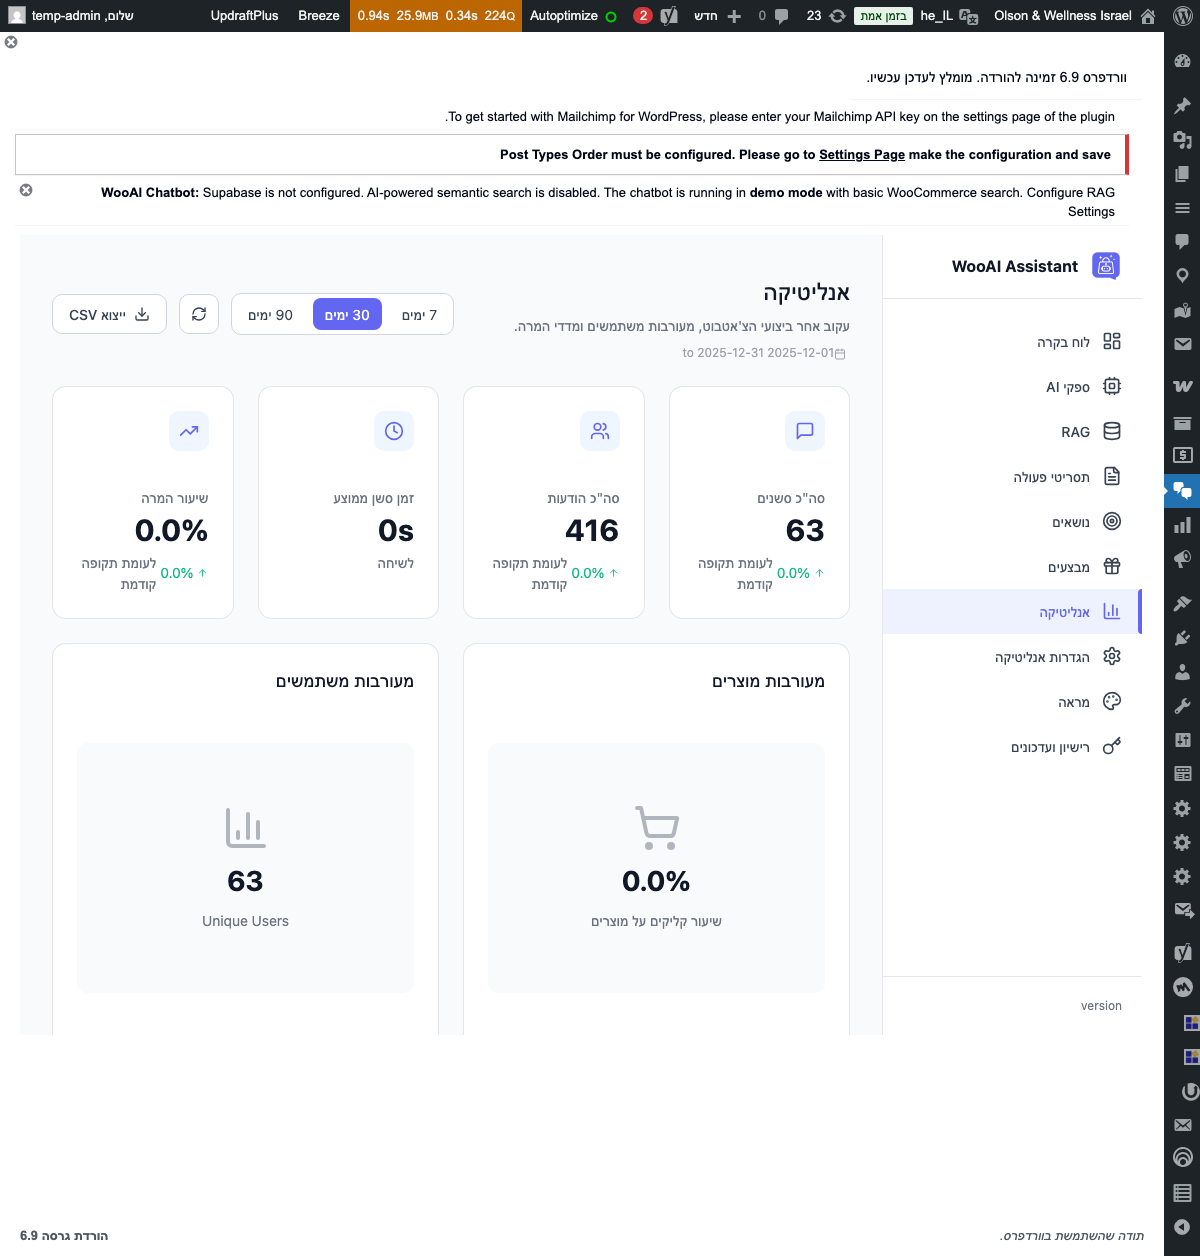Click the Settings Page link in the notice

(861, 154)
